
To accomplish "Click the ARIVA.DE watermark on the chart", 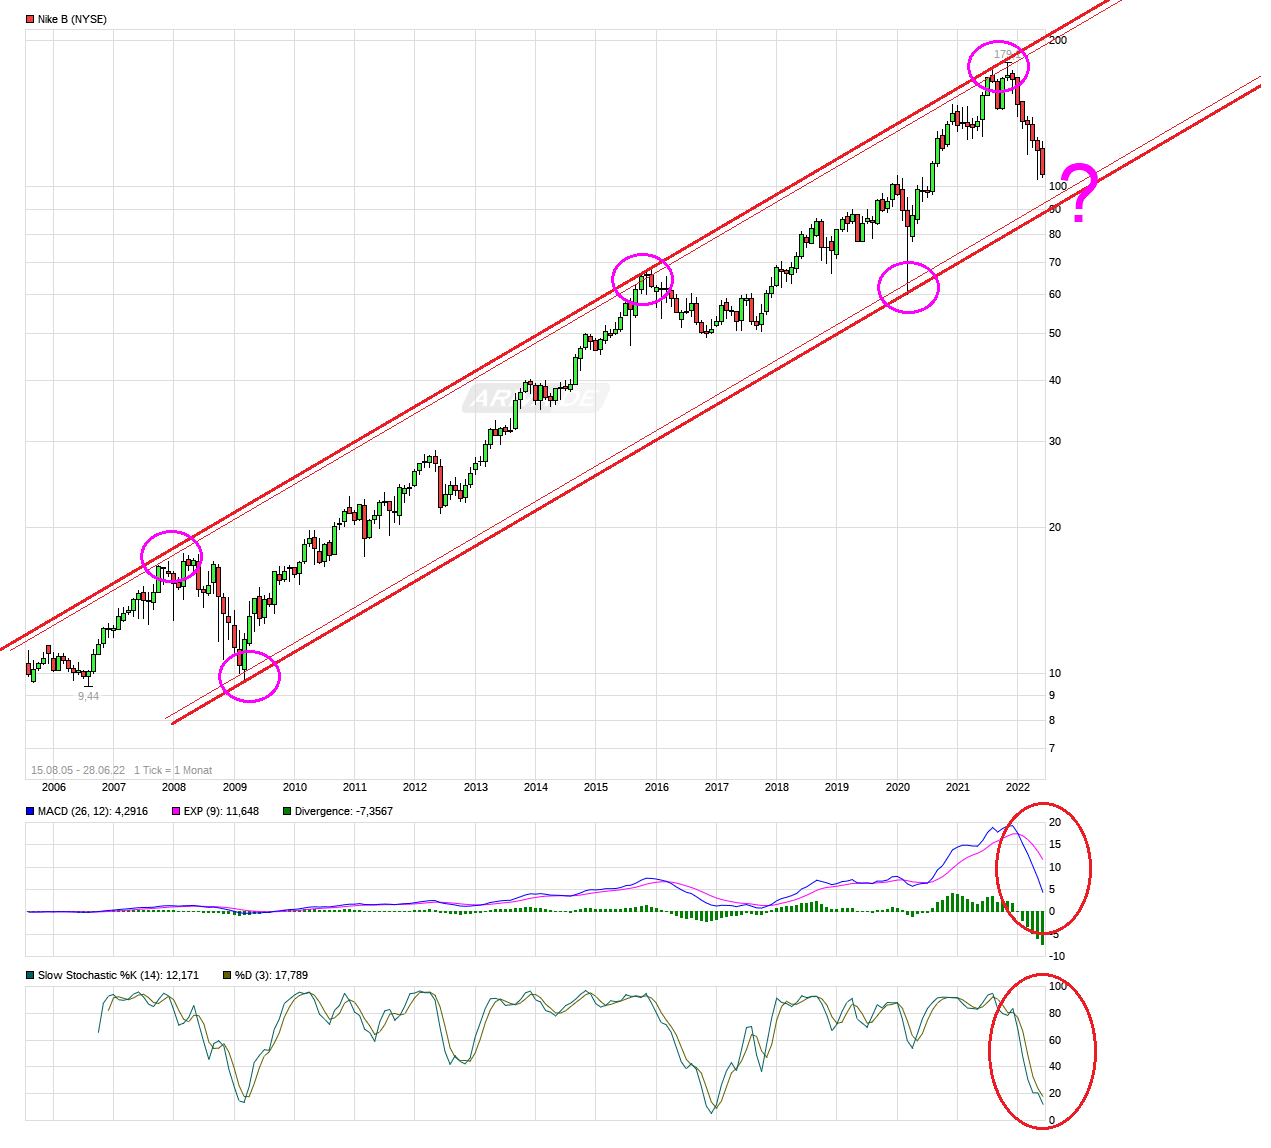I will pyautogui.click(x=535, y=397).
